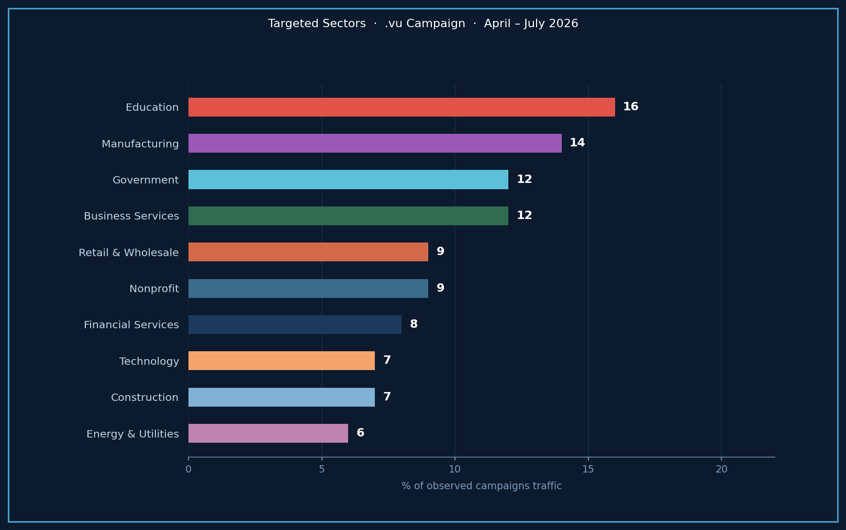846x530 pixels.
Task: Click the chart title mentioning .vu Campaign
Action: tap(423, 24)
